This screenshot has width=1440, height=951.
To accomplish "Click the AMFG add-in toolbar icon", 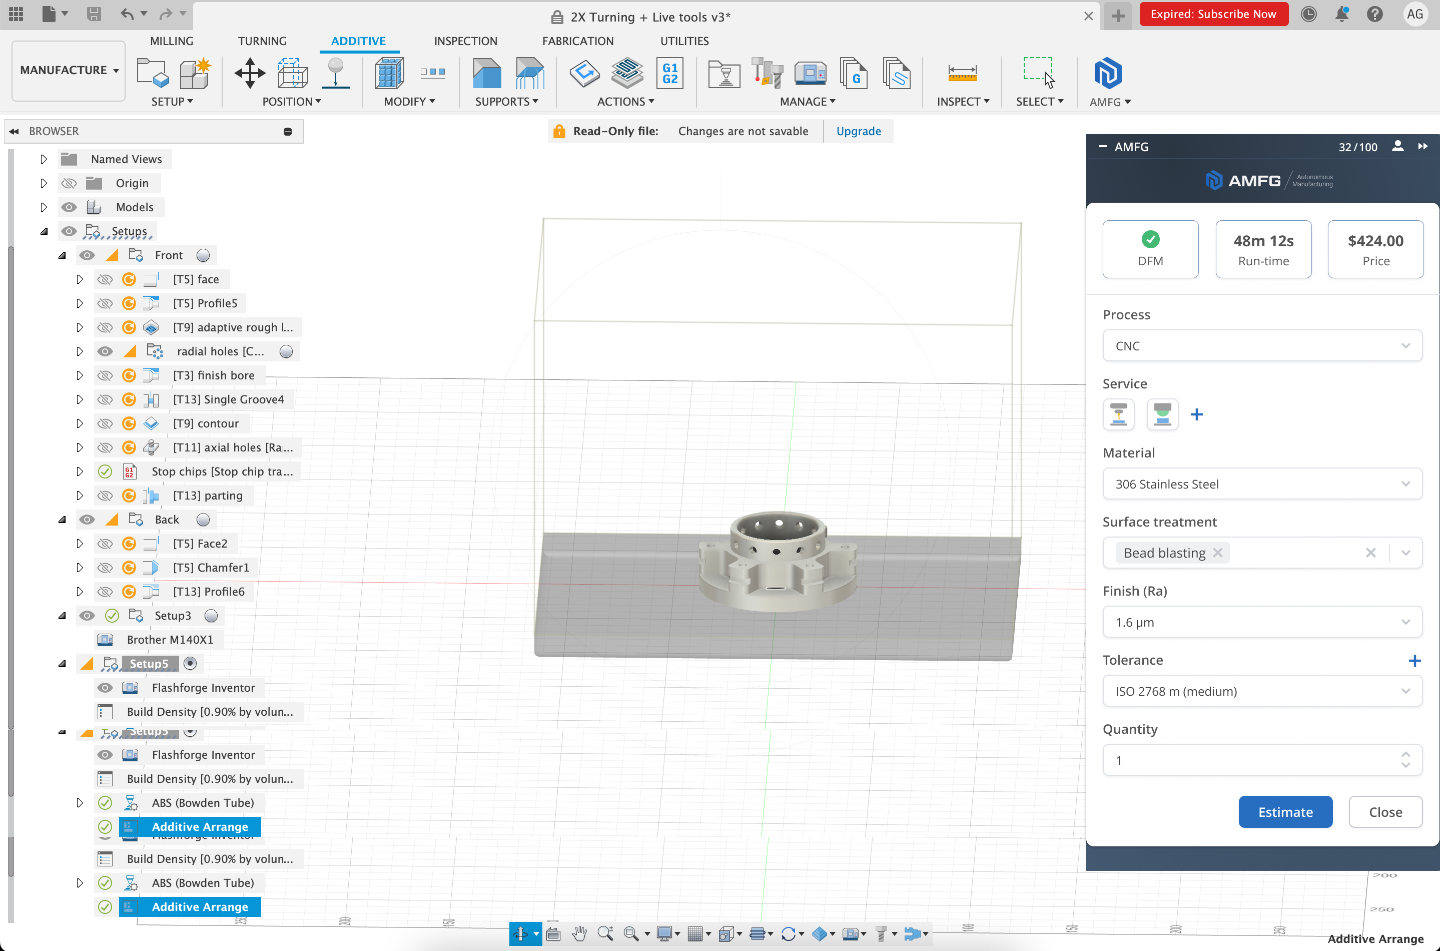I will 1108,73.
